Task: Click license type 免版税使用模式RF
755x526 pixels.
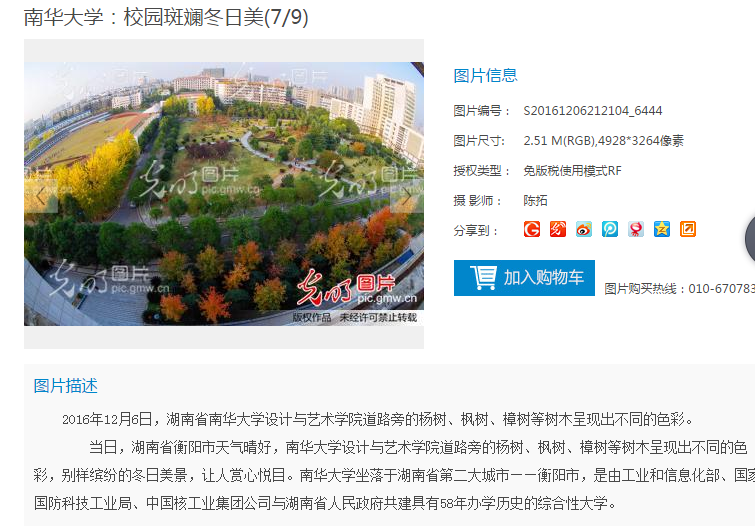Action: [x=573, y=171]
